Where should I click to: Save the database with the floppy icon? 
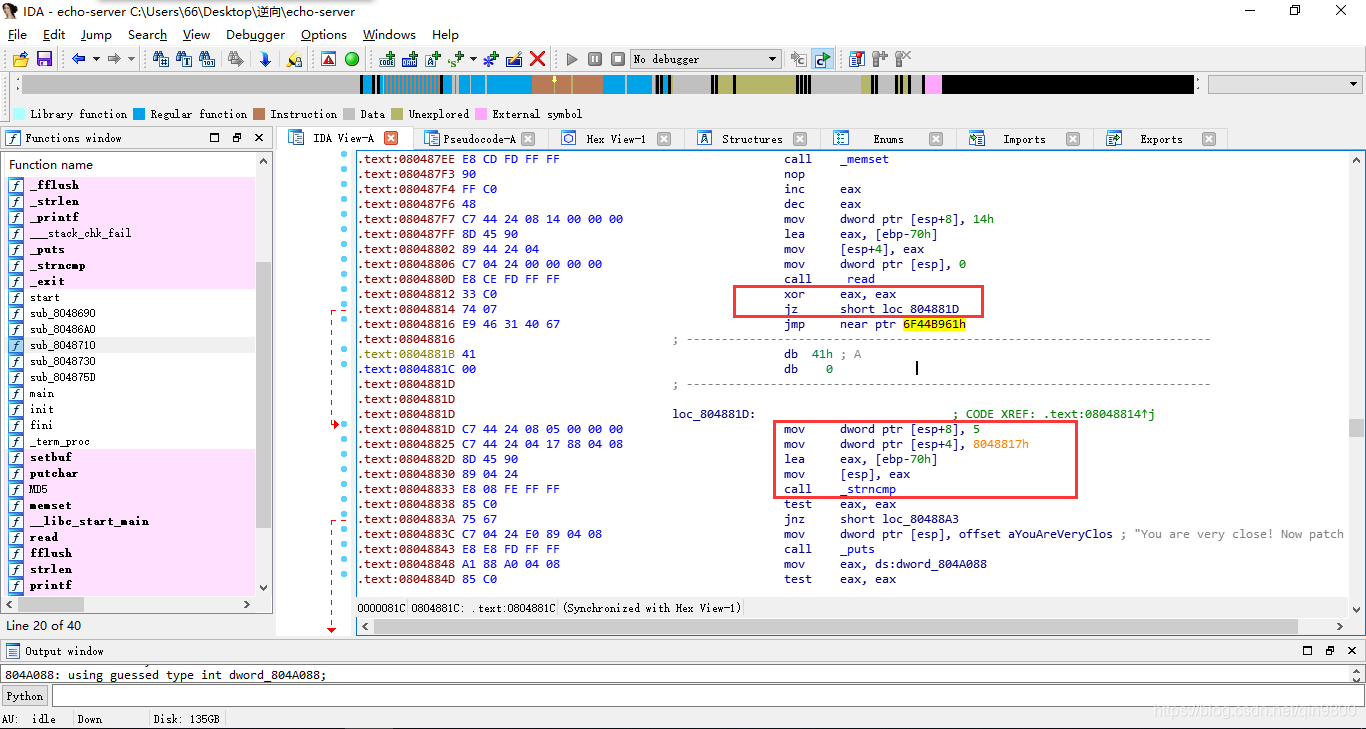coord(44,59)
